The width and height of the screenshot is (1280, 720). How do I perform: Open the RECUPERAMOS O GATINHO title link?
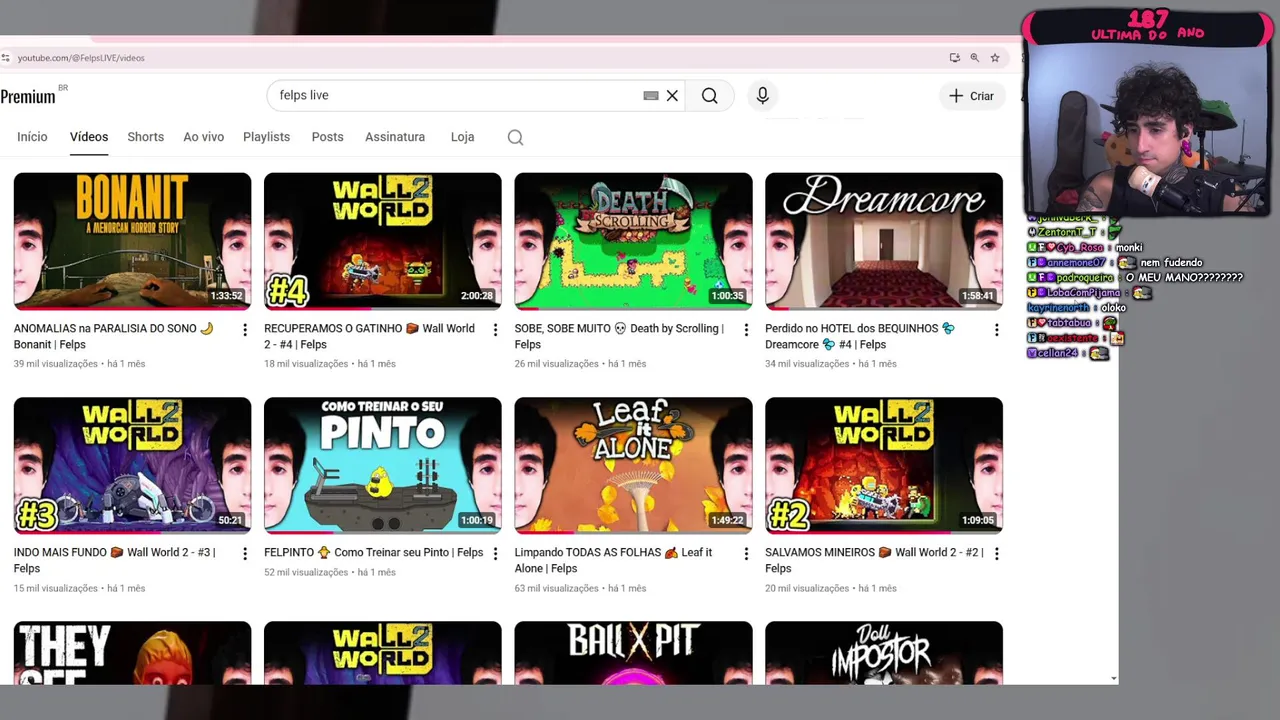(x=369, y=336)
